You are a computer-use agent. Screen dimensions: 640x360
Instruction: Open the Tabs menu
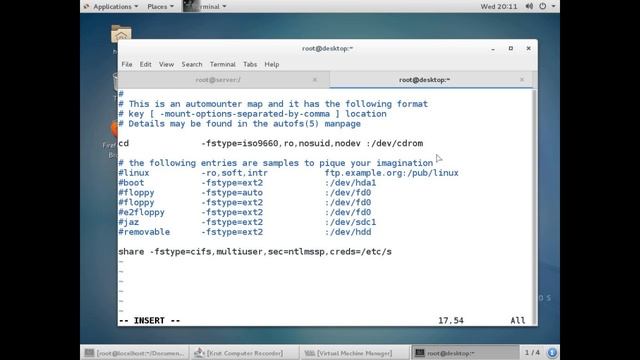pyautogui.click(x=250, y=64)
